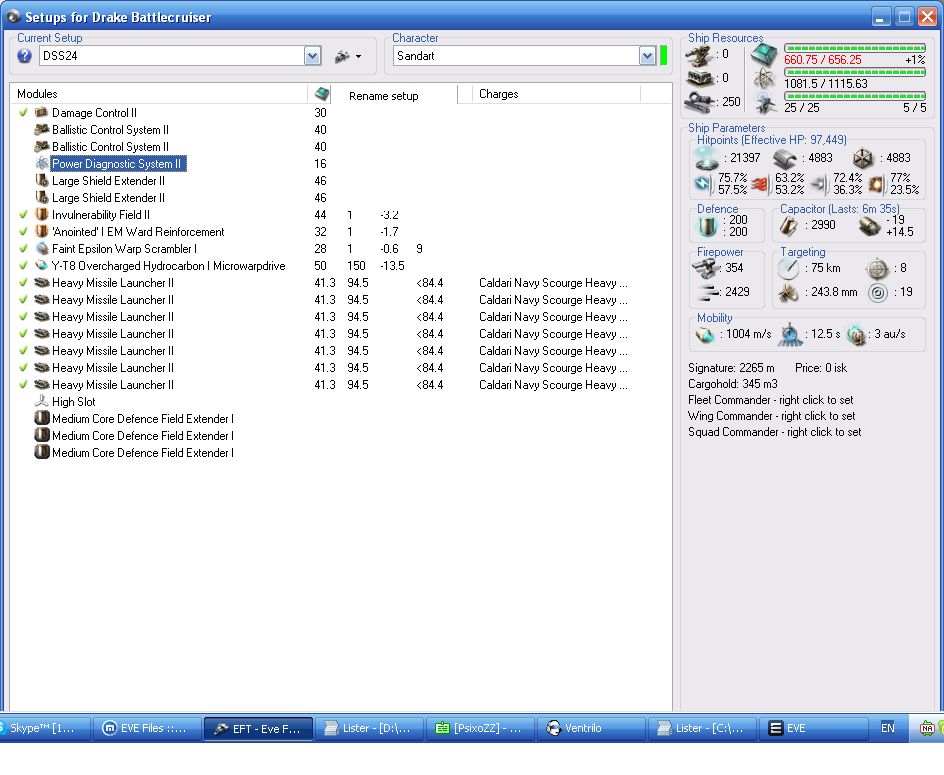Viewport: 944px width, 775px height.
Task: Select the empty High Slot icon
Action: (42, 401)
